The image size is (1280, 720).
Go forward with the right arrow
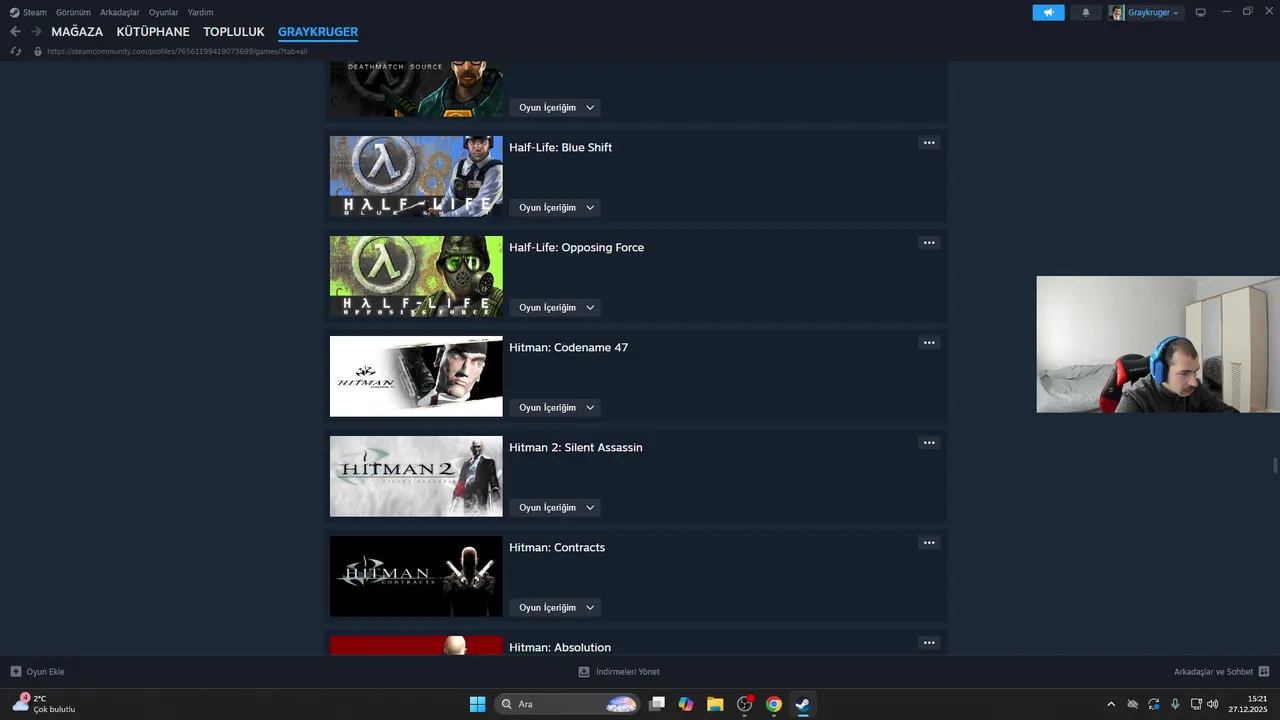coord(36,32)
